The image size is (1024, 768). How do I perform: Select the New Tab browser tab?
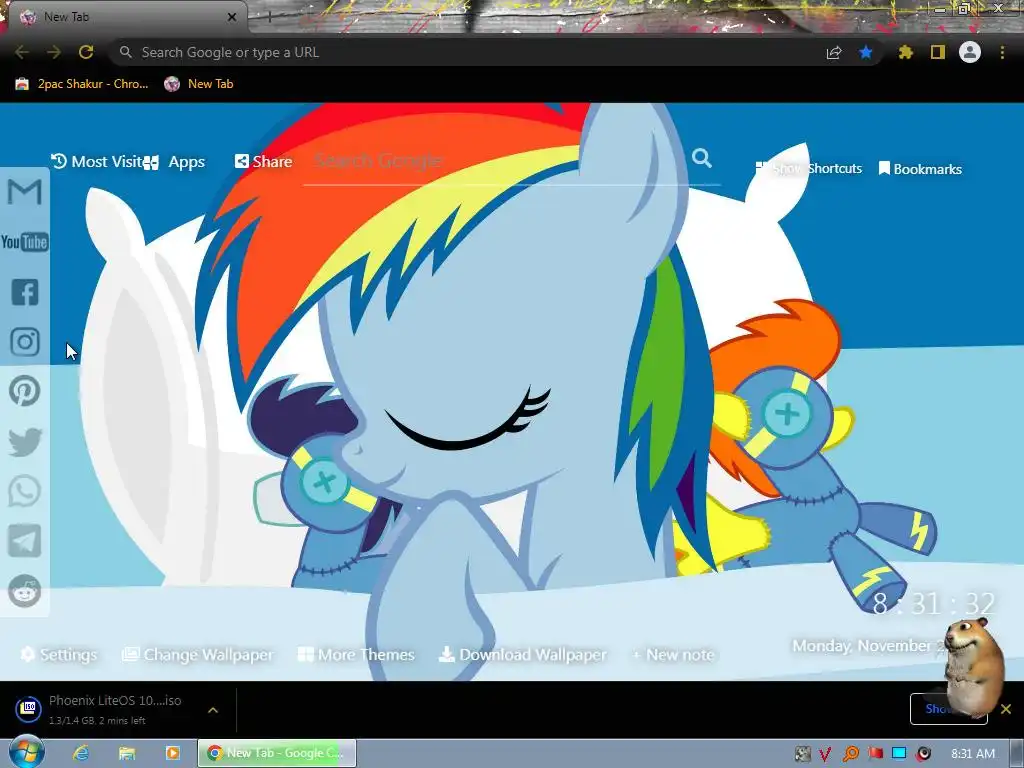[x=124, y=17]
